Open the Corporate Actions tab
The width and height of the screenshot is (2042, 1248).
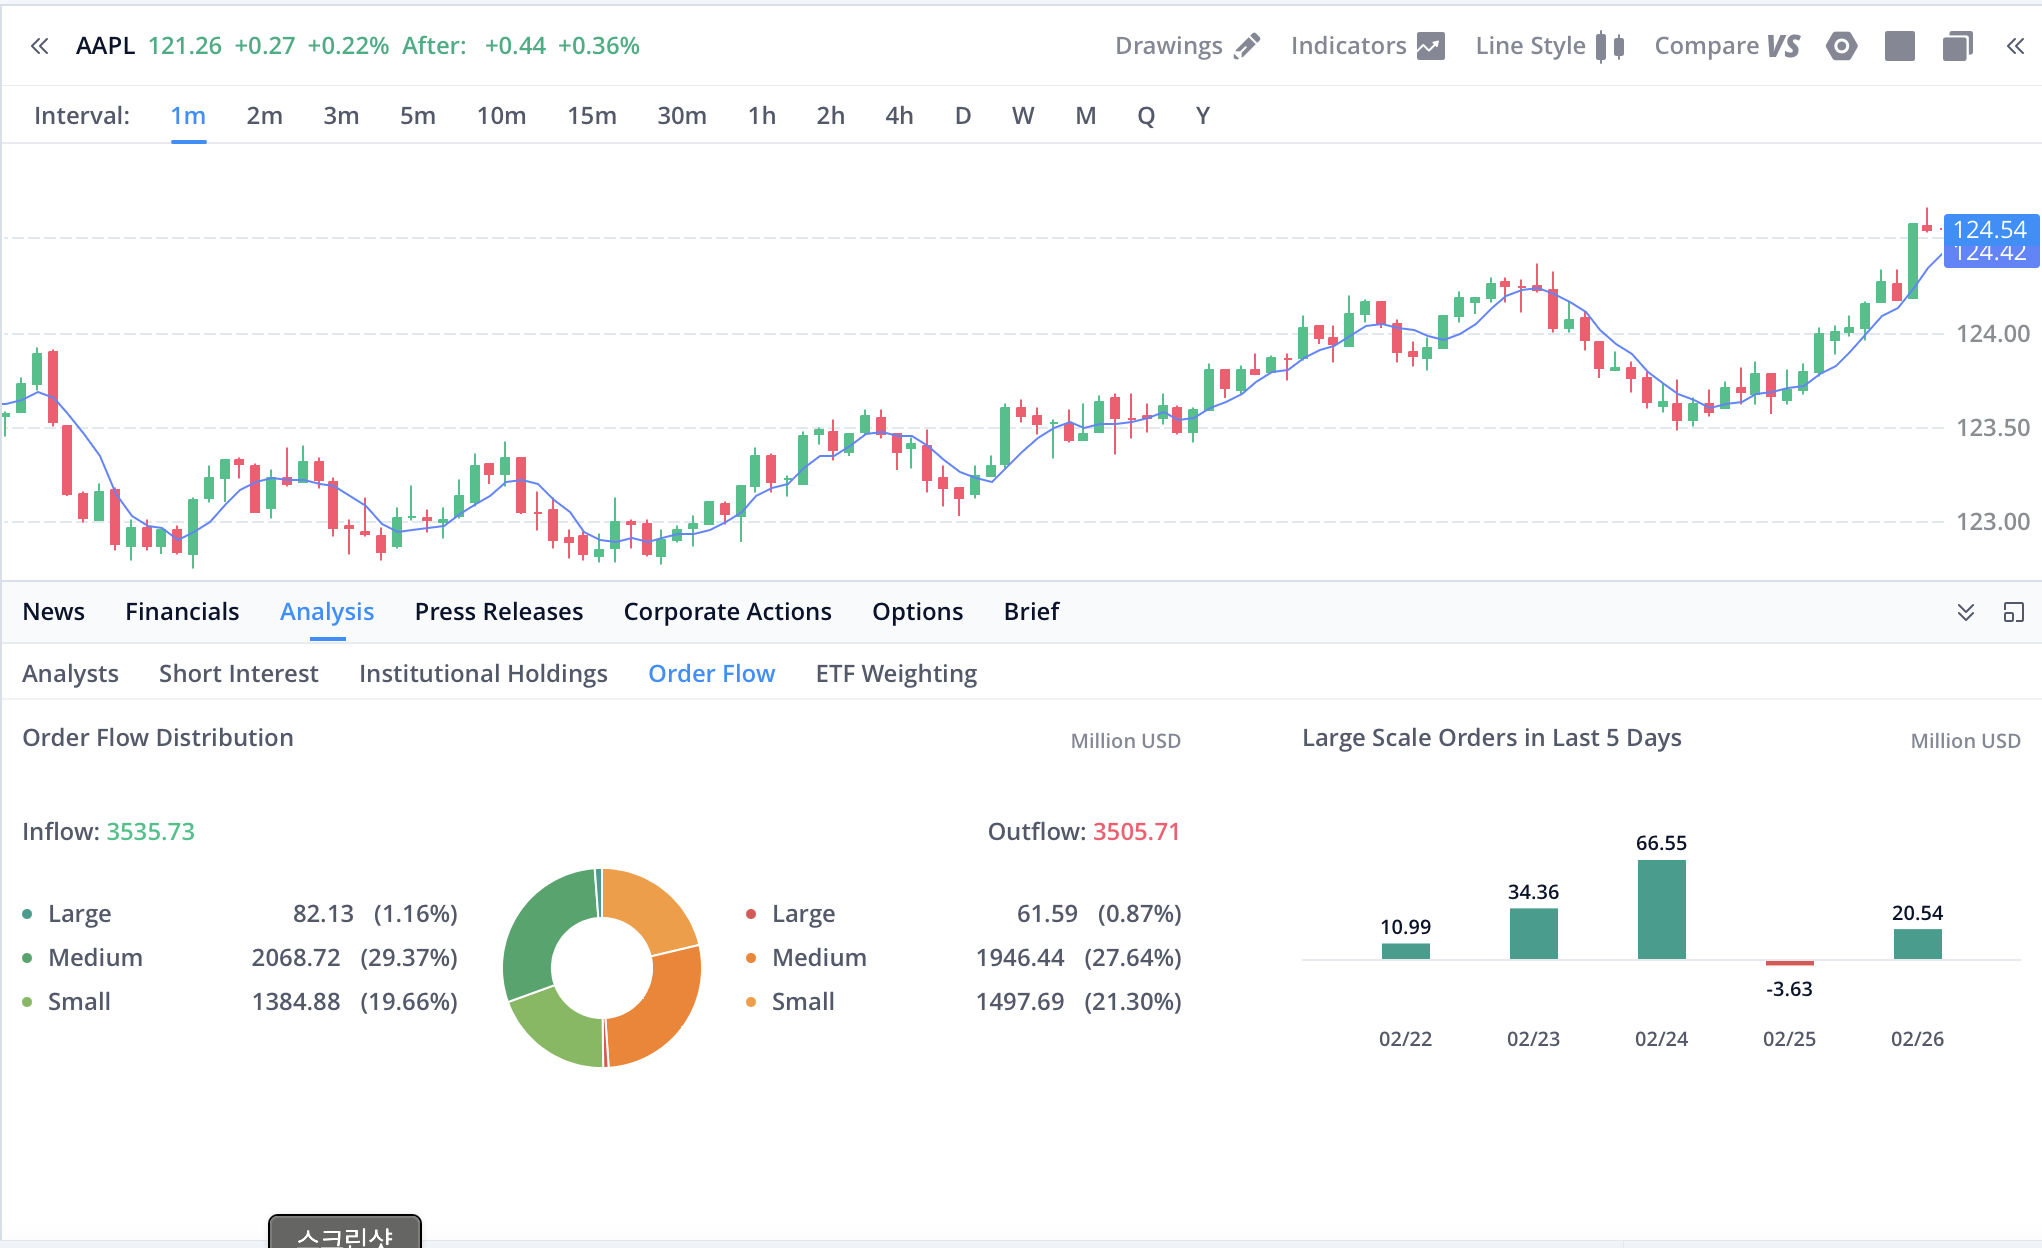(728, 612)
